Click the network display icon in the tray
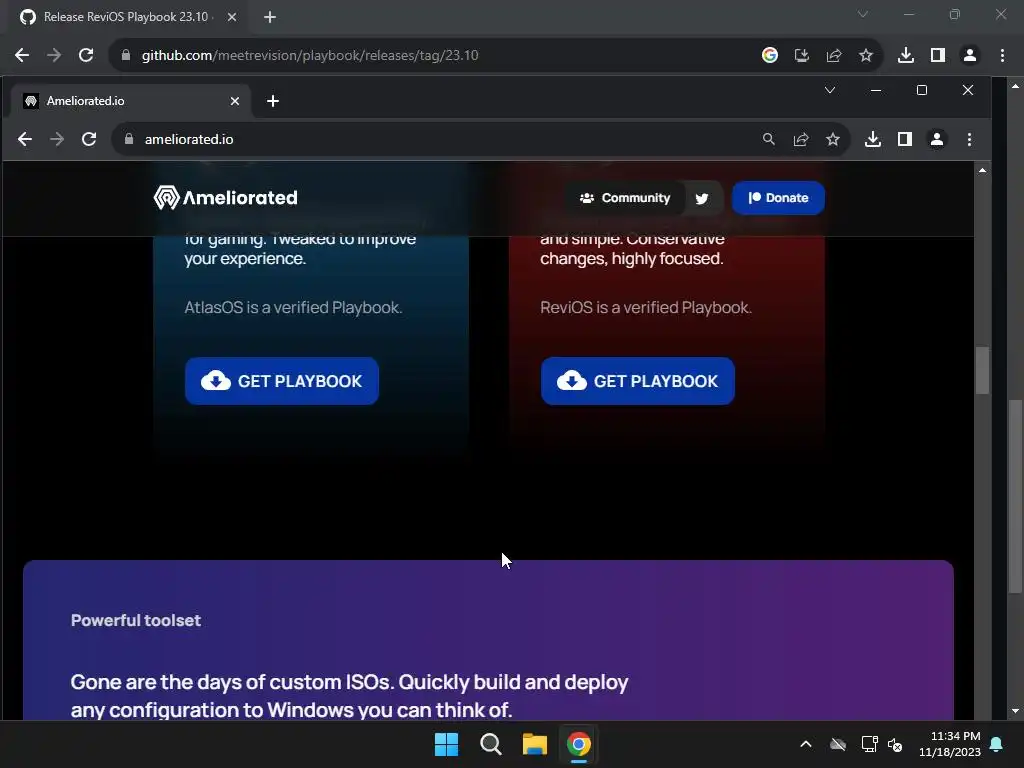Viewport: 1024px width, 768px height. (869, 744)
